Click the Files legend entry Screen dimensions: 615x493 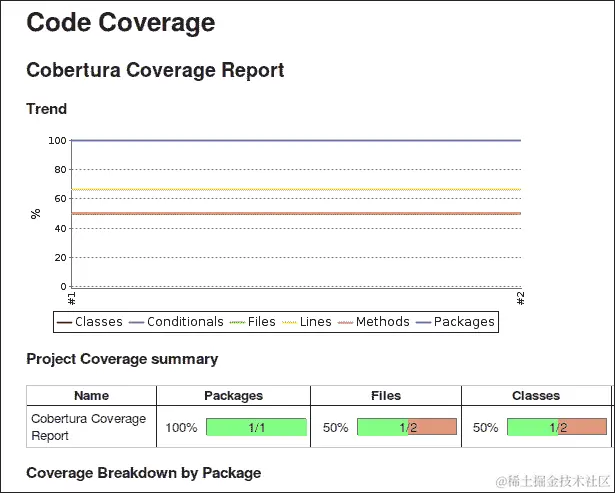[252, 322]
